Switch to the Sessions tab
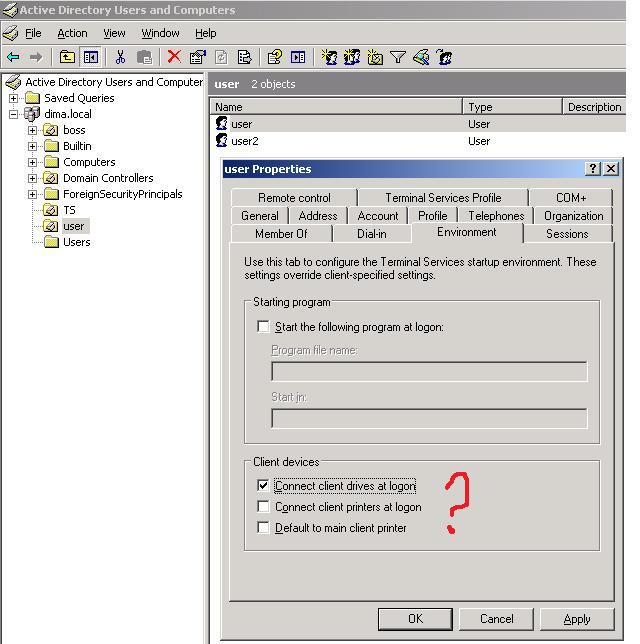640x644 pixels. pos(567,234)
